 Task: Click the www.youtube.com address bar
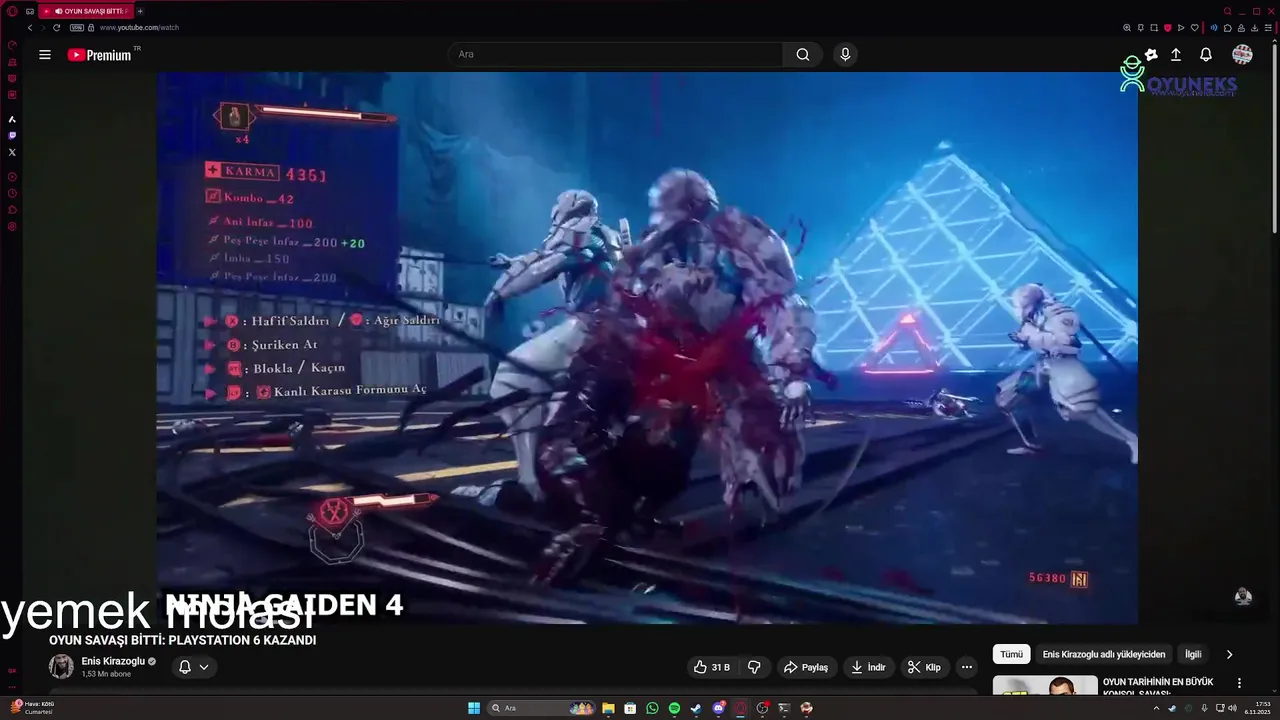click(139, 28)
